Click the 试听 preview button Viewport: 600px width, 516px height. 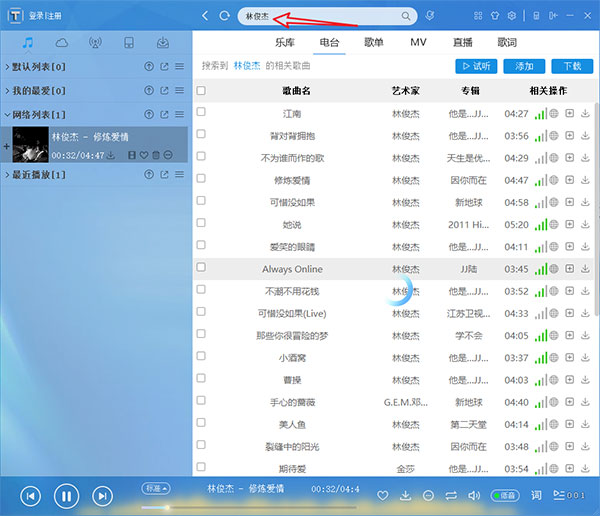coord(476,66)
